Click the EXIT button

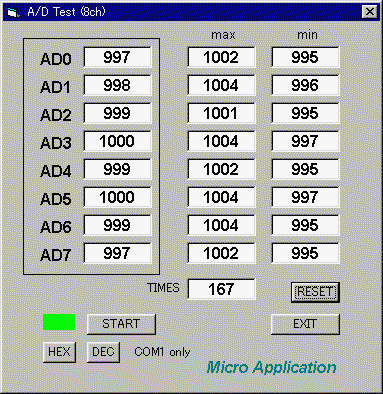pos(305,324)
